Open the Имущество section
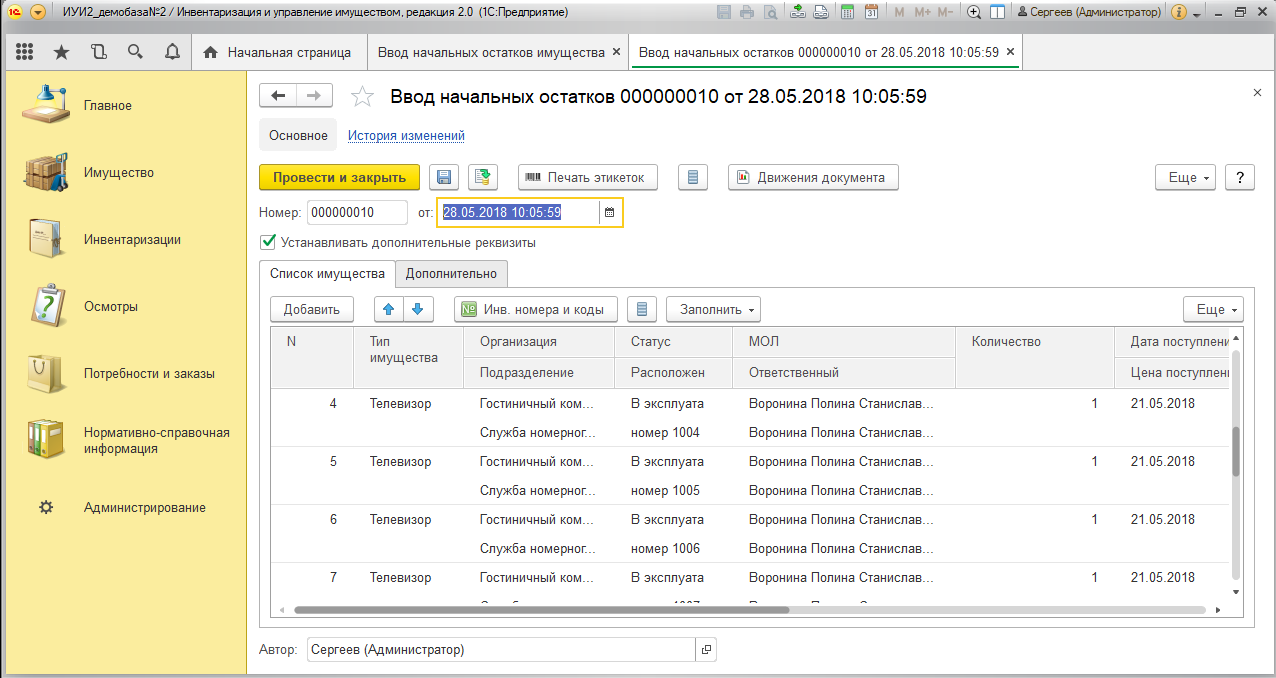The height and width of the screenshot is (678, 1276). pyautogui.click(x=119, y=172)
